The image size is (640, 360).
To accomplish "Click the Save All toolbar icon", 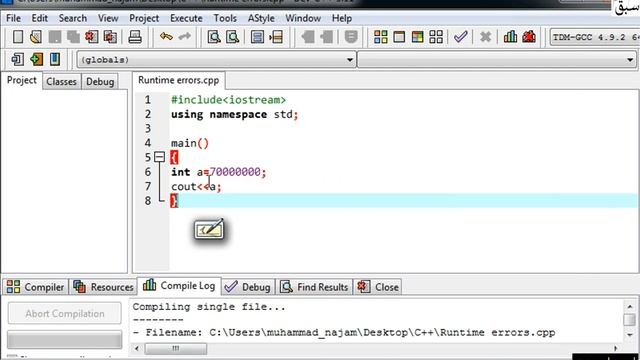I will tap(73, 37).
